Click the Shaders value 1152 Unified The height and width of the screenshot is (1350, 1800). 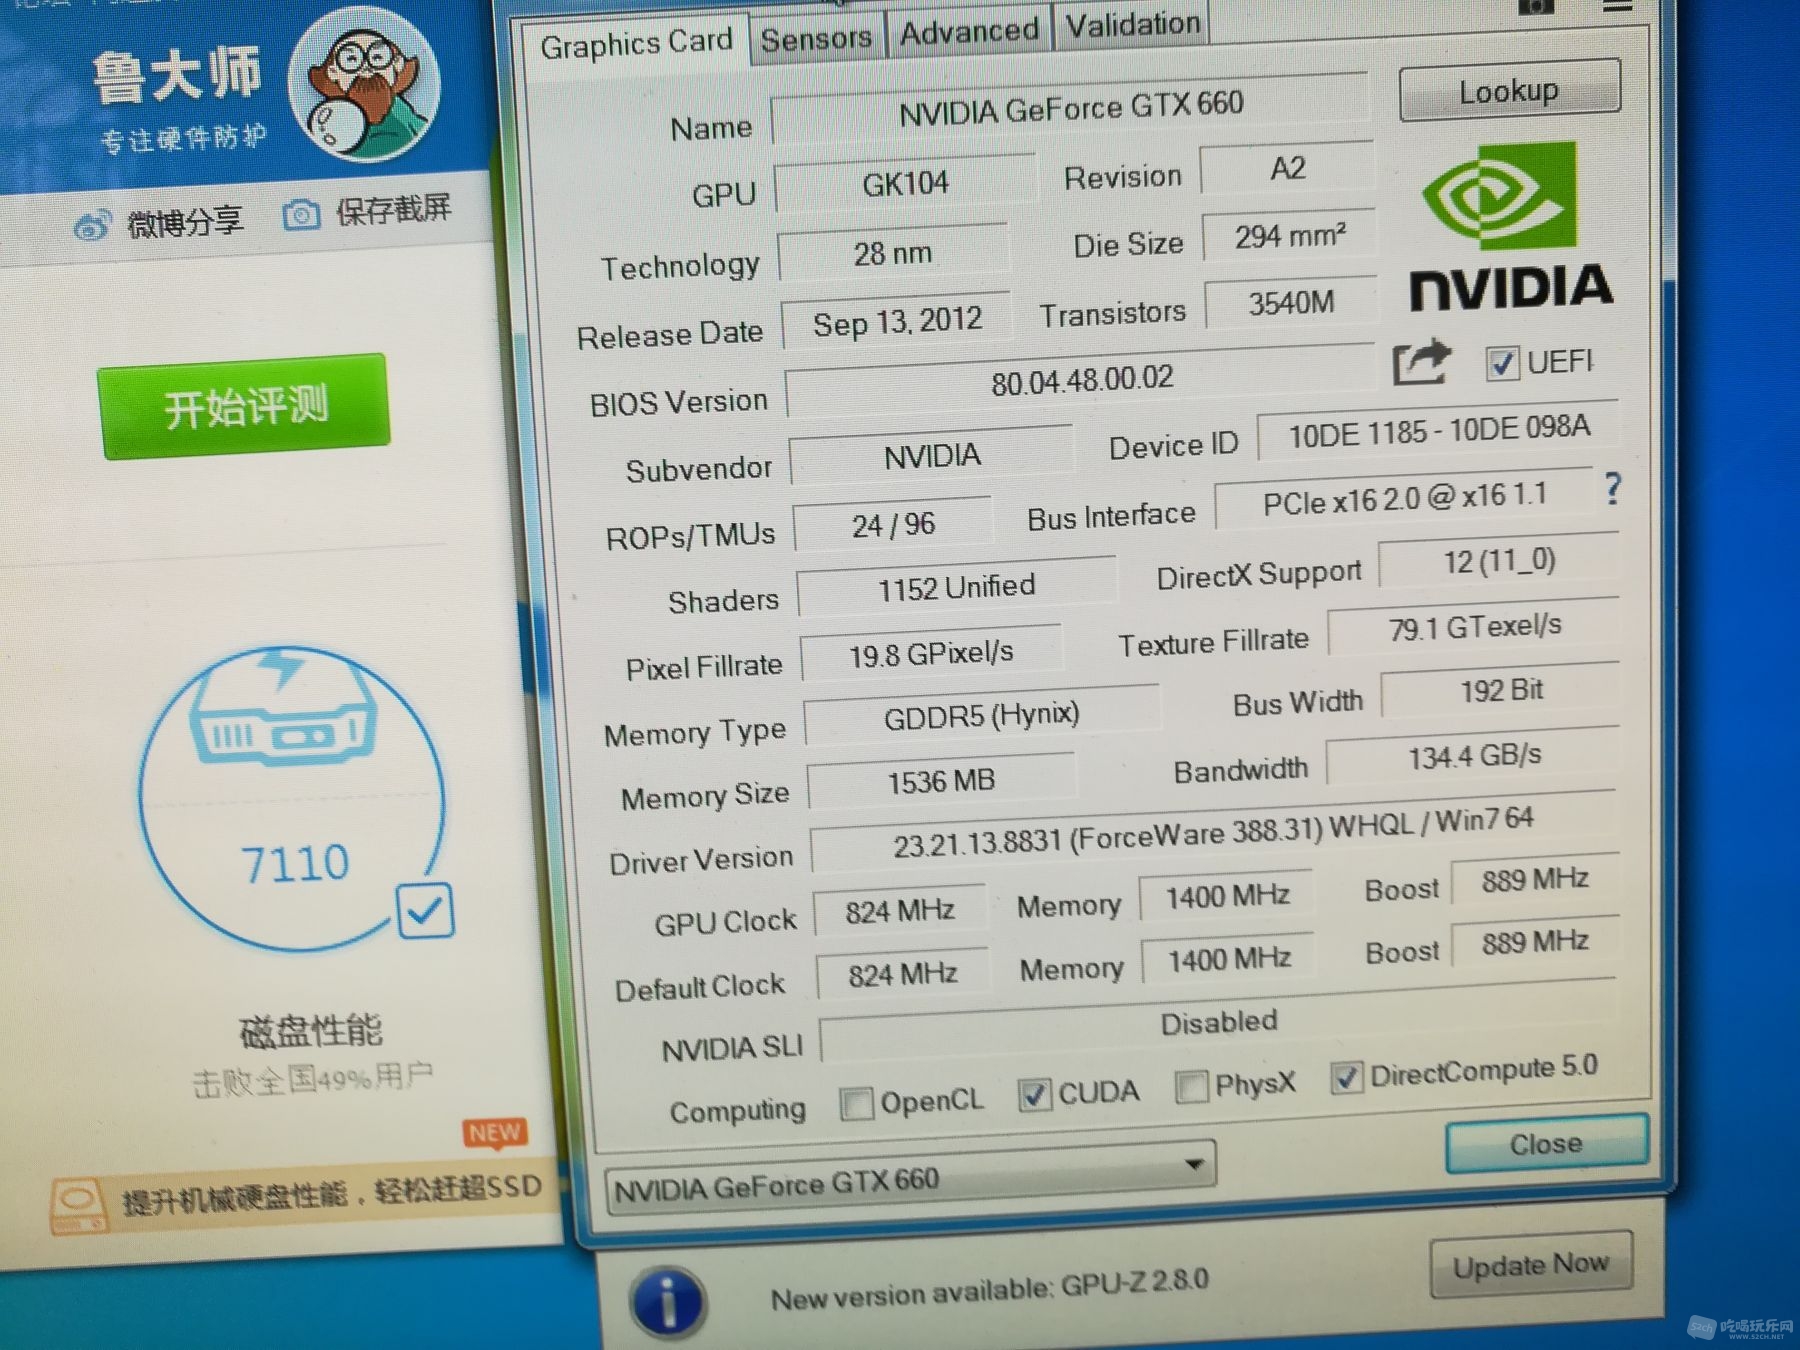pos(956,588)
